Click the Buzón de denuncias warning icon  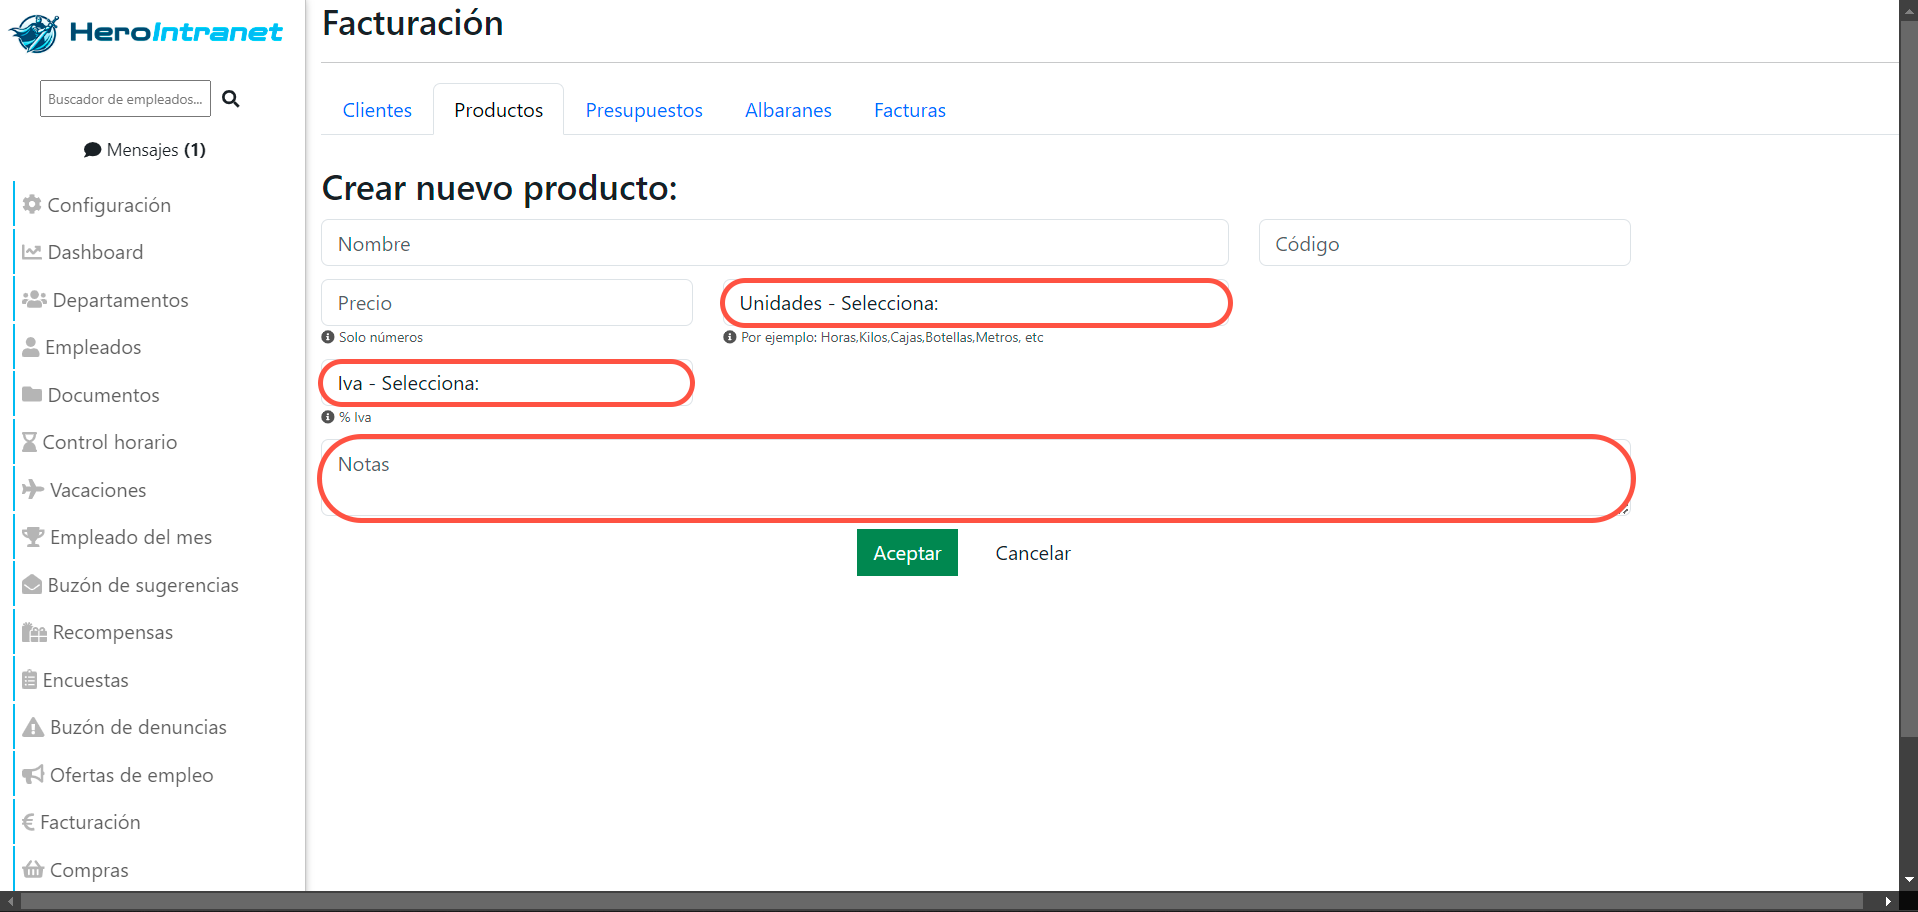pyautogui.click(x=33, y=727)
